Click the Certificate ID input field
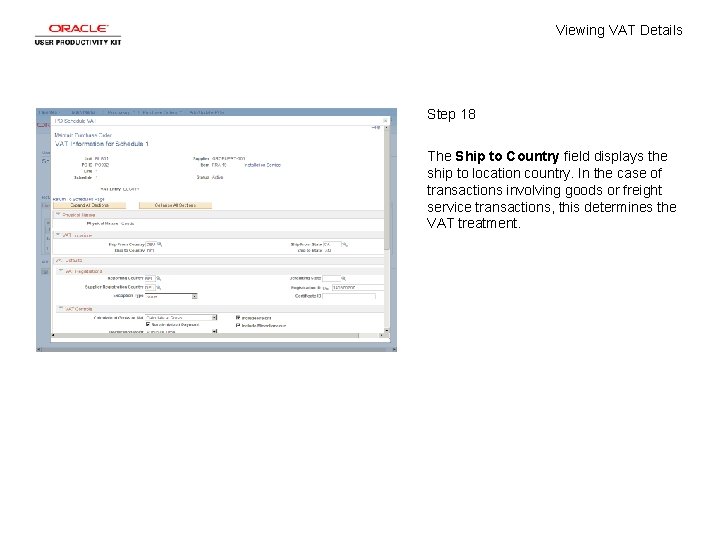The image size is (720, 540). tap(349, 296)
